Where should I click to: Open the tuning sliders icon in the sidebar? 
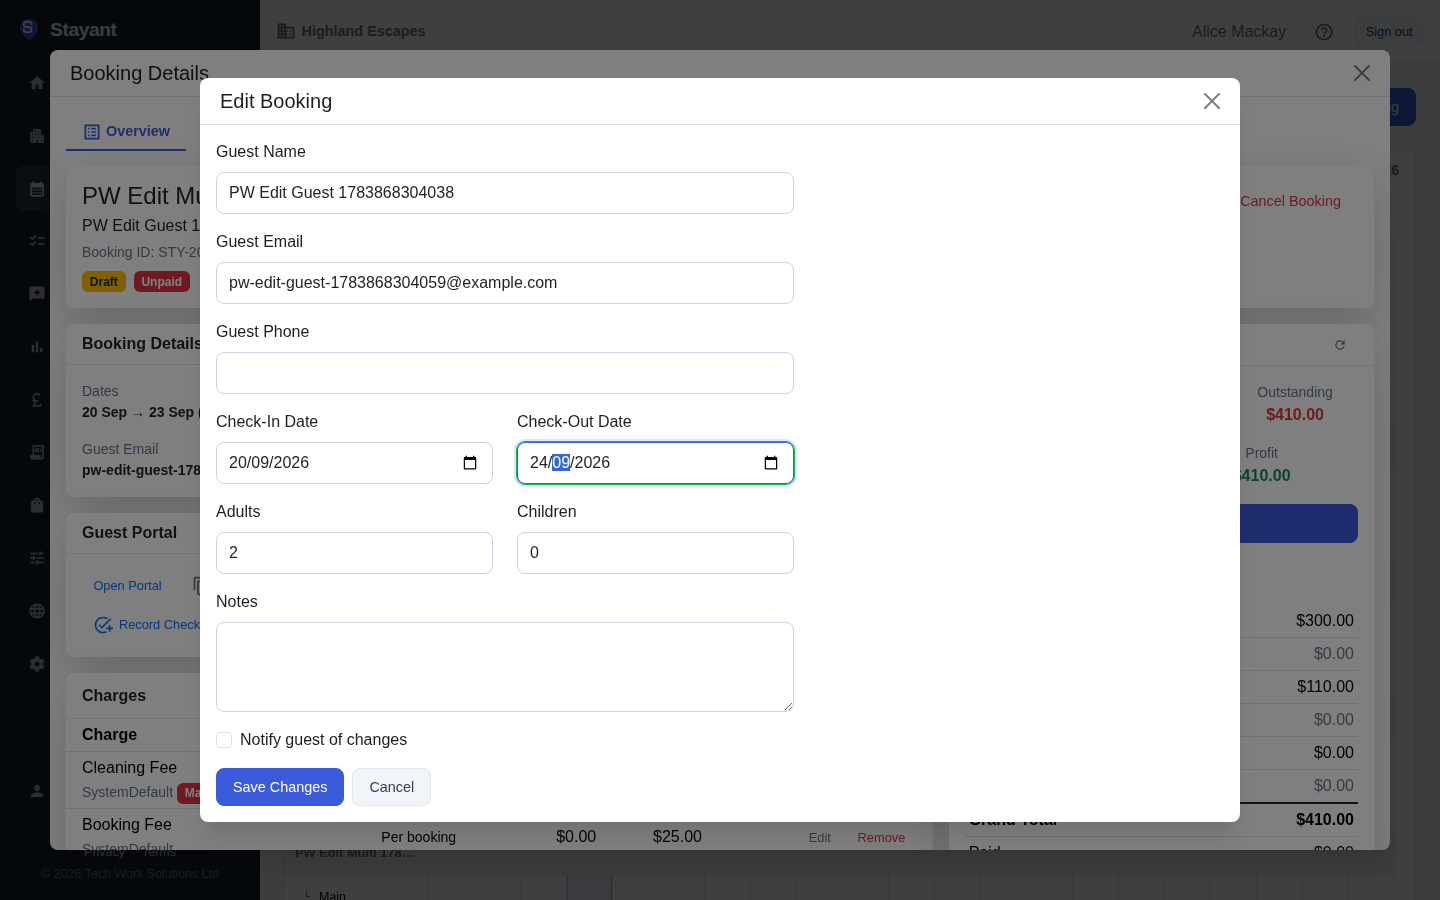(37, 558)
